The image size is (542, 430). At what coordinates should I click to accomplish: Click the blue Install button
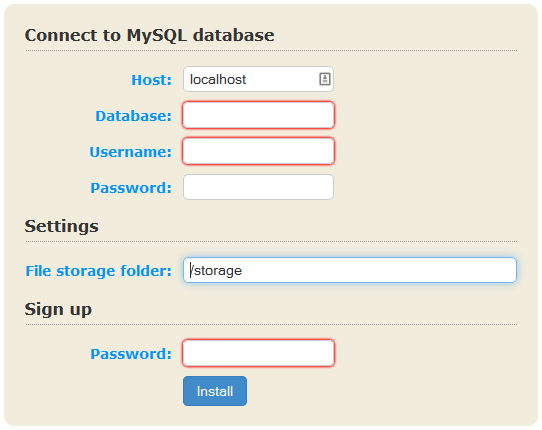click(x=215, y=391)
